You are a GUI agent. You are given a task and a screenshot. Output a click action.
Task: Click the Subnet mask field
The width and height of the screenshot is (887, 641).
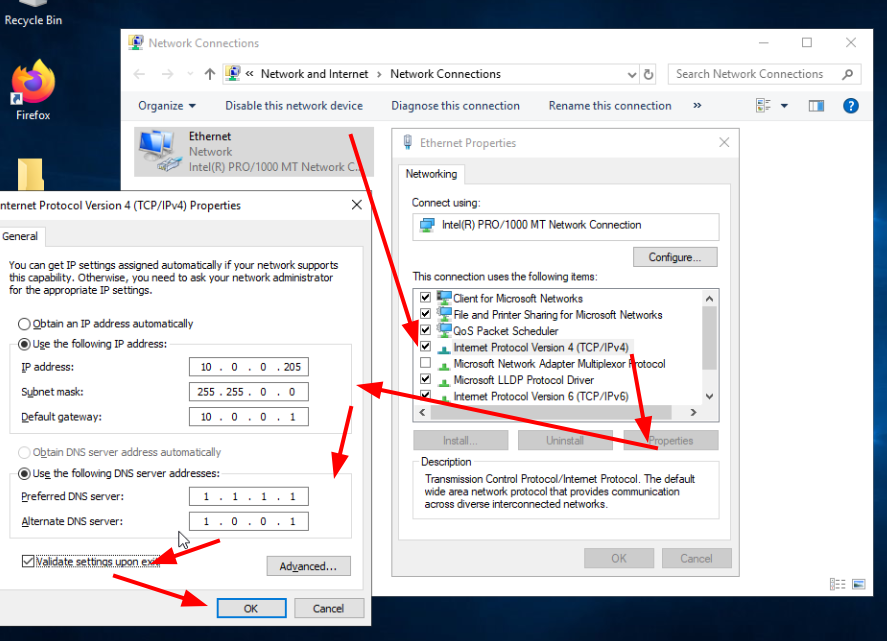[249, 392]
